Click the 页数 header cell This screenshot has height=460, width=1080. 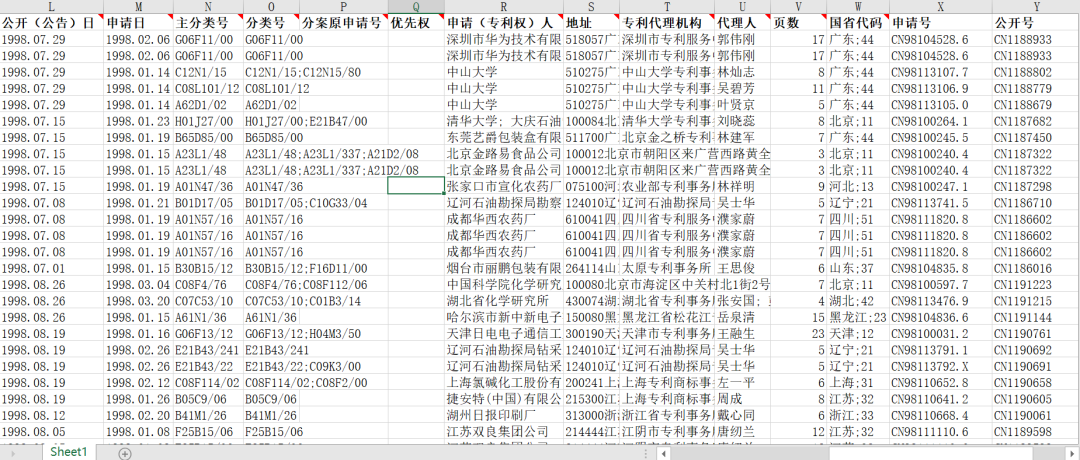tap(798, 23)
